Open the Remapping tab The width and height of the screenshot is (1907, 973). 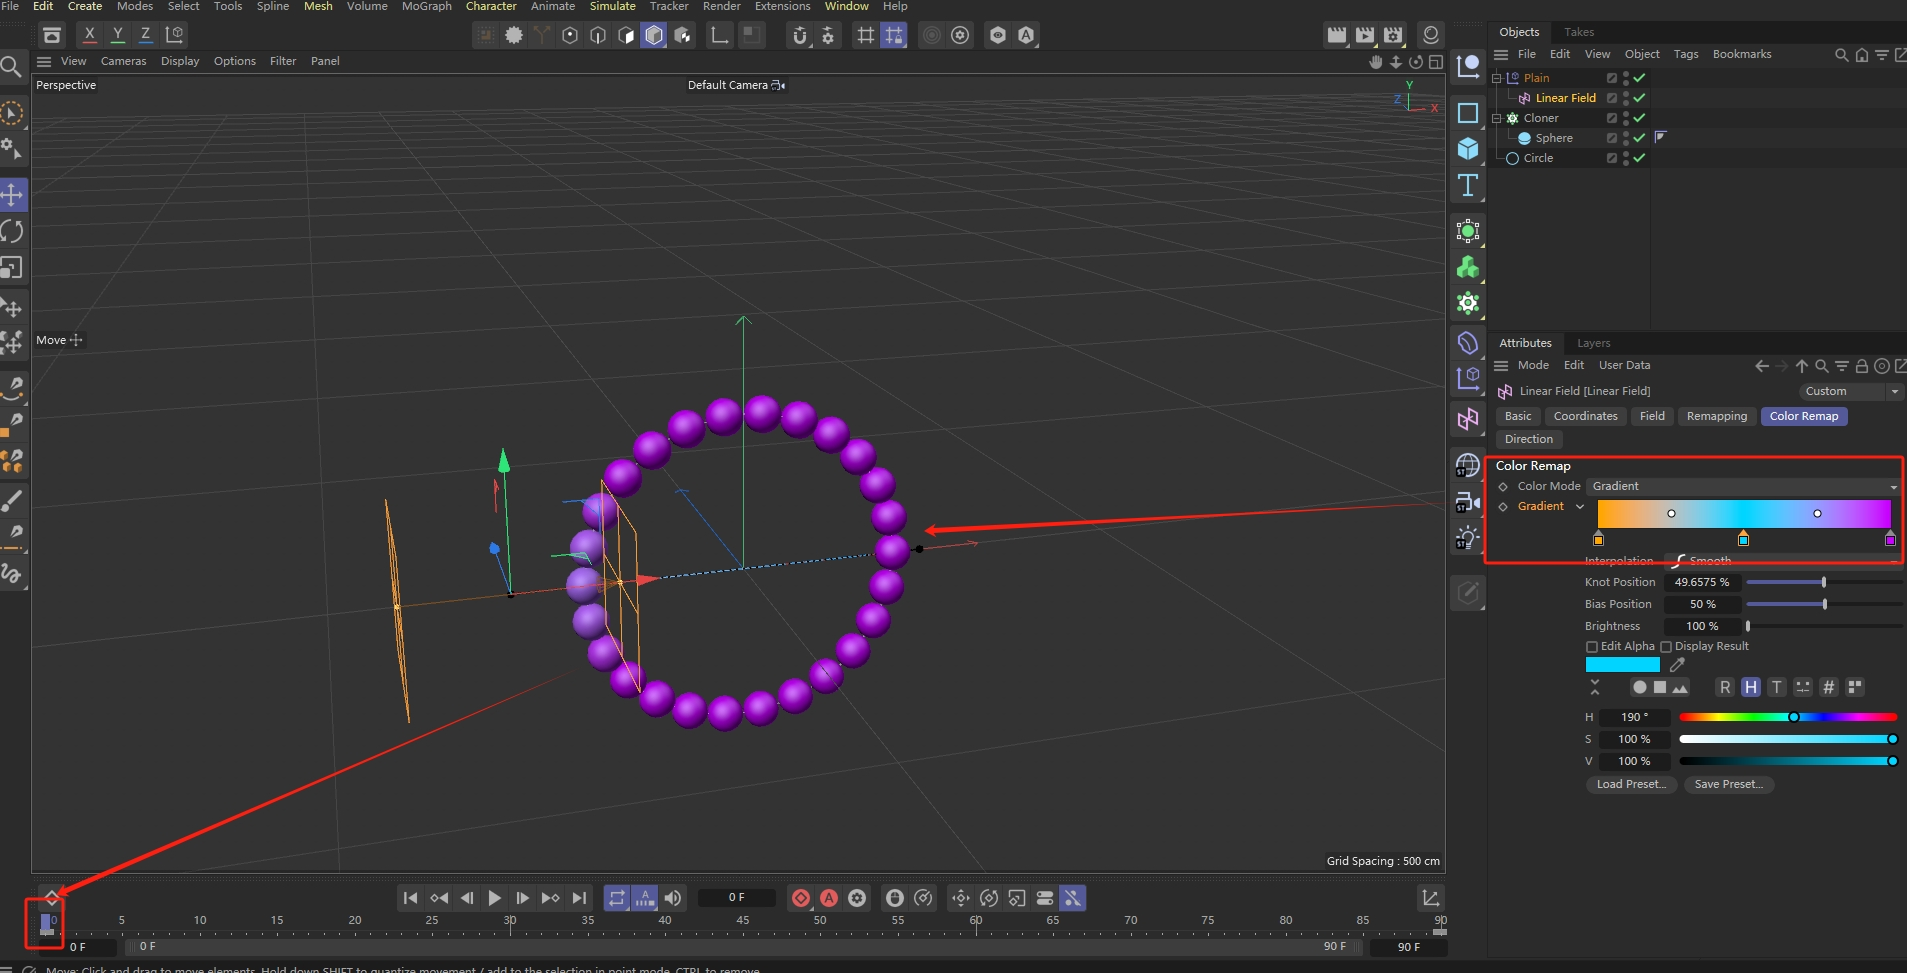click(x=1717, y=417)
